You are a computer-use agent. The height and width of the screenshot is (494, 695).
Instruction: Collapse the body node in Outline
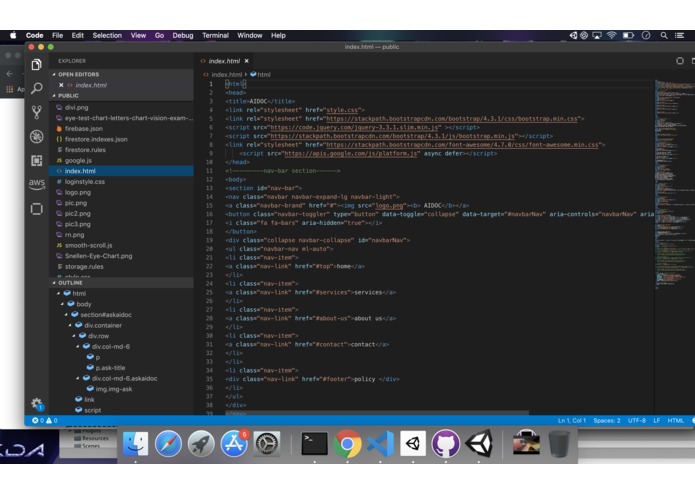[62, 304]
